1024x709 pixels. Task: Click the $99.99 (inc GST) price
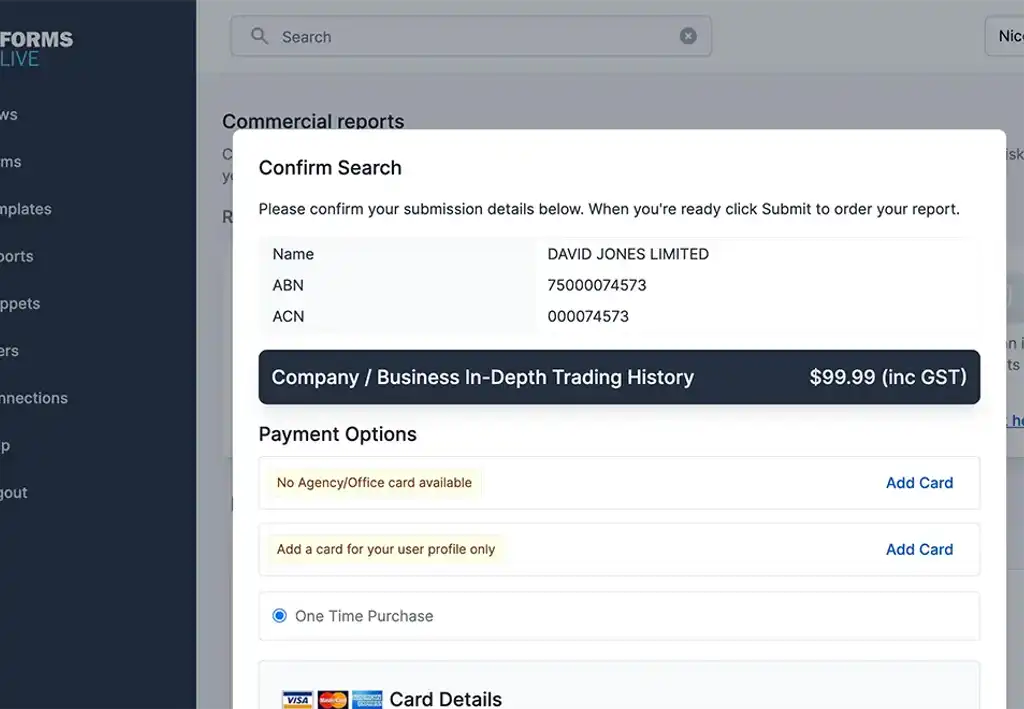(888, 377)
